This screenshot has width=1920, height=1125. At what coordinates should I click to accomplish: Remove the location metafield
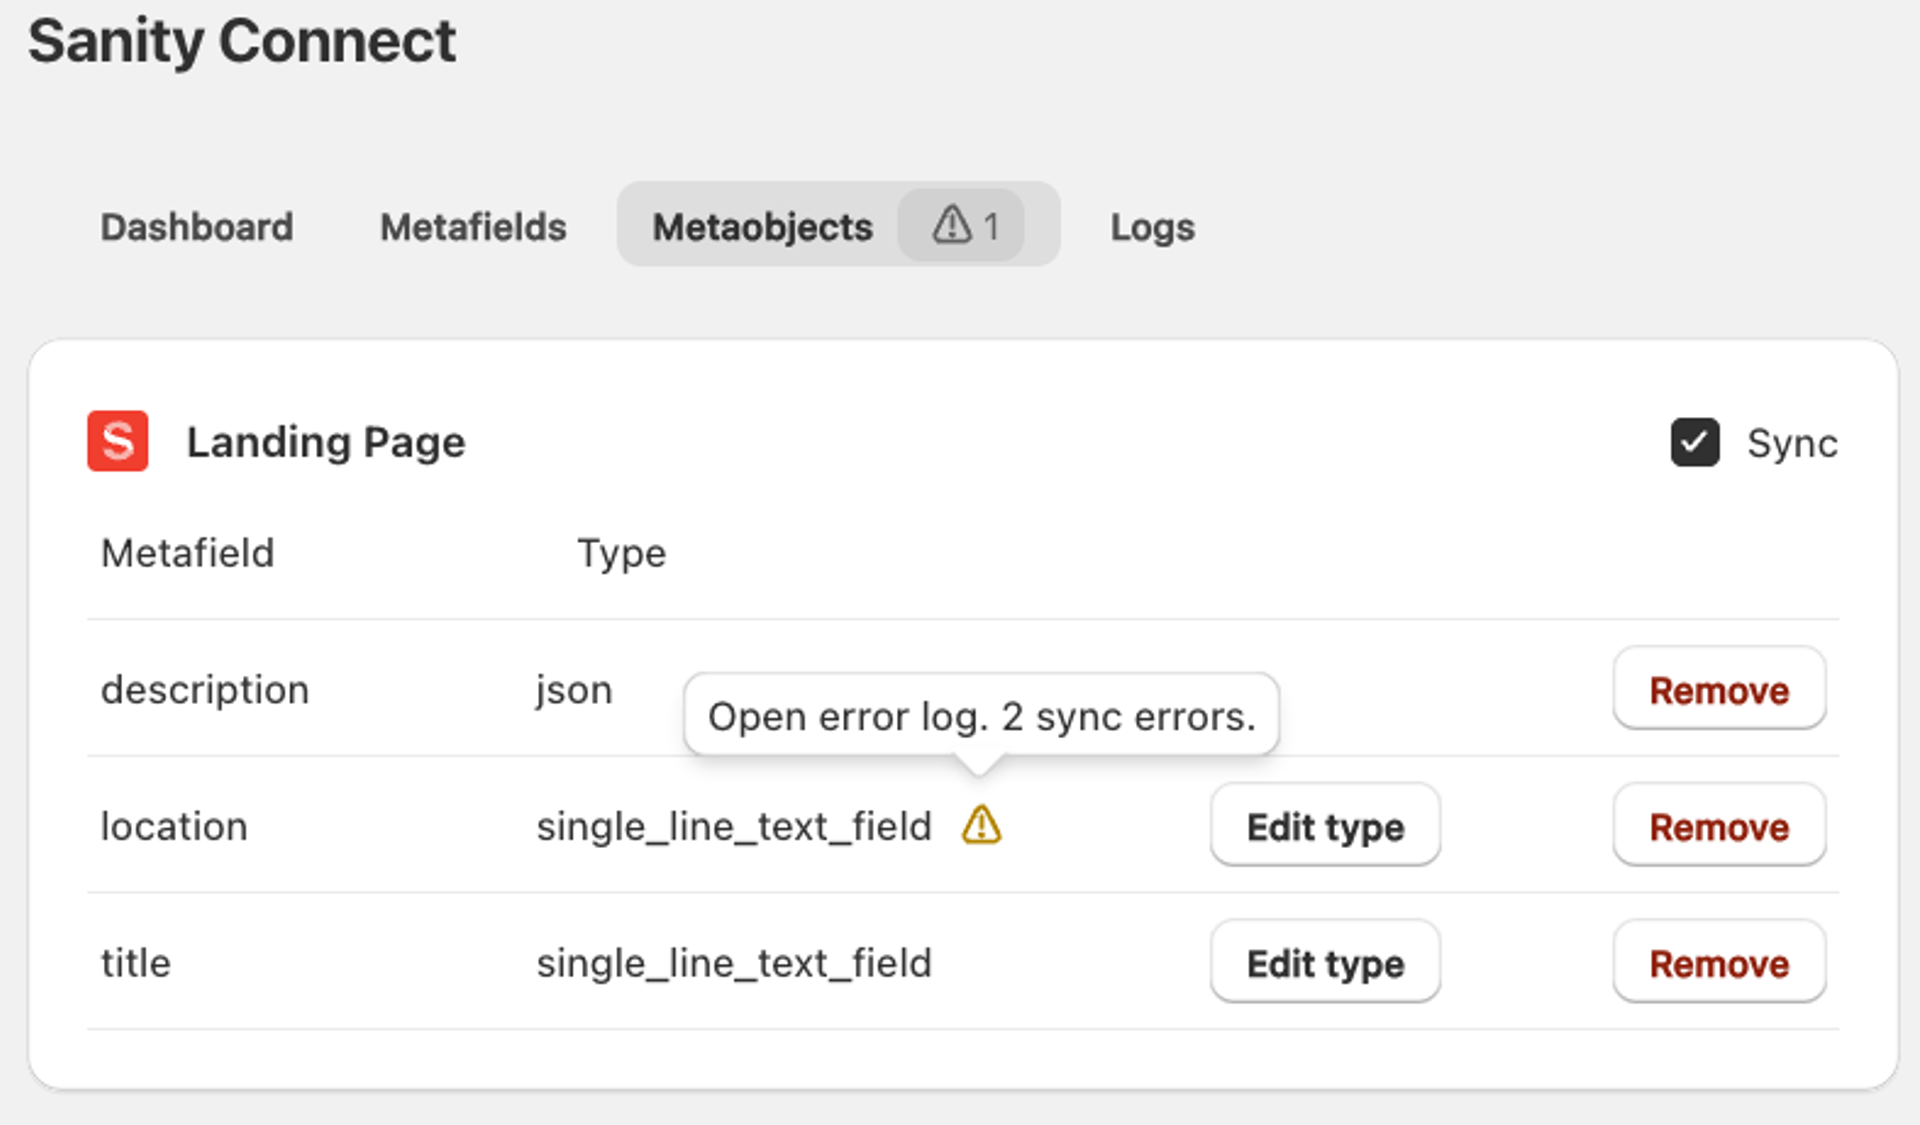click(x=1718, y=826)
